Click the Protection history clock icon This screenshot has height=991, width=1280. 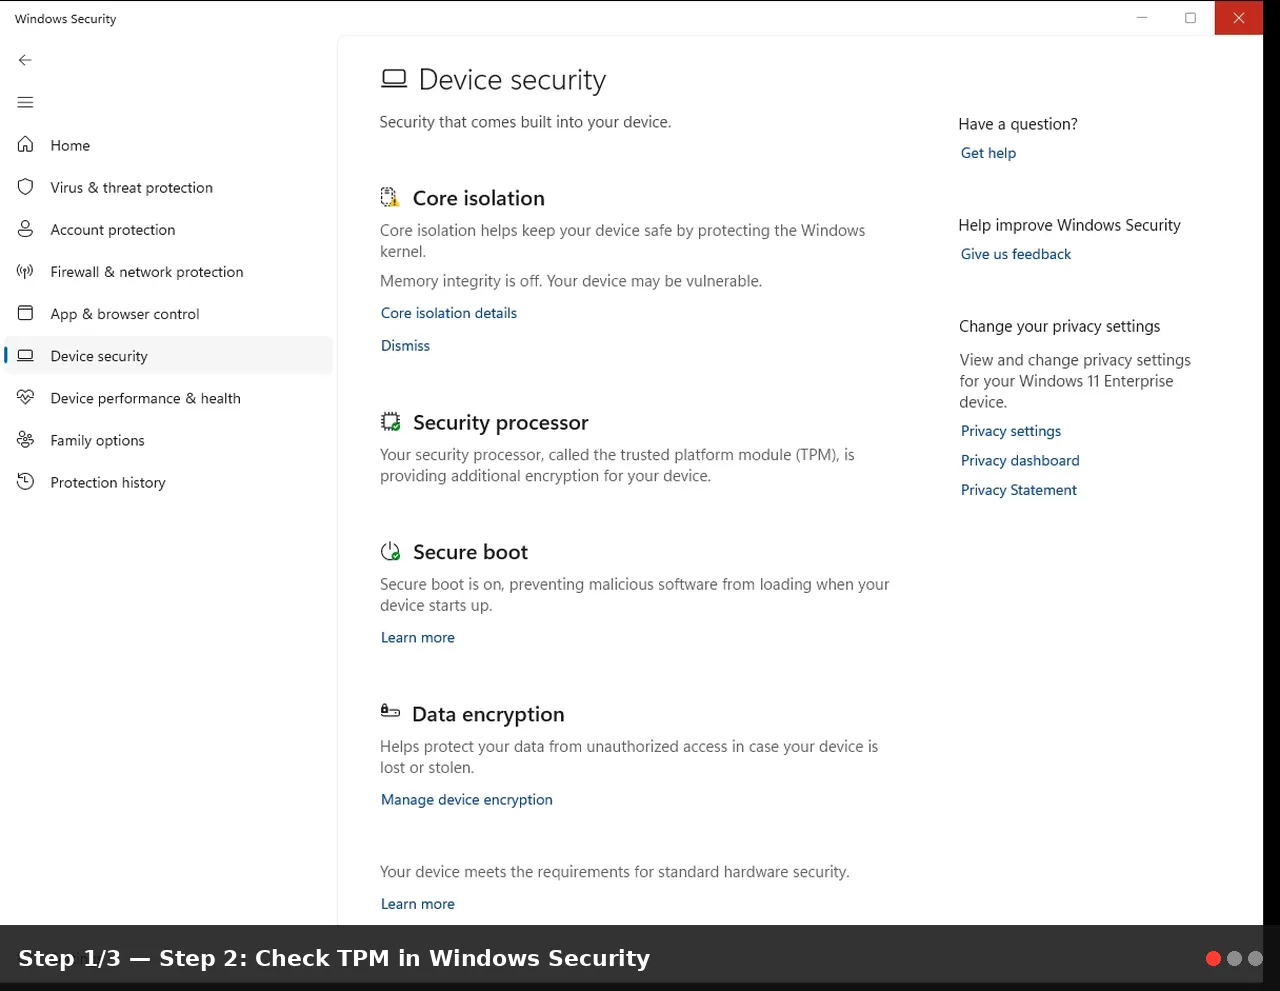pos(26,482)
